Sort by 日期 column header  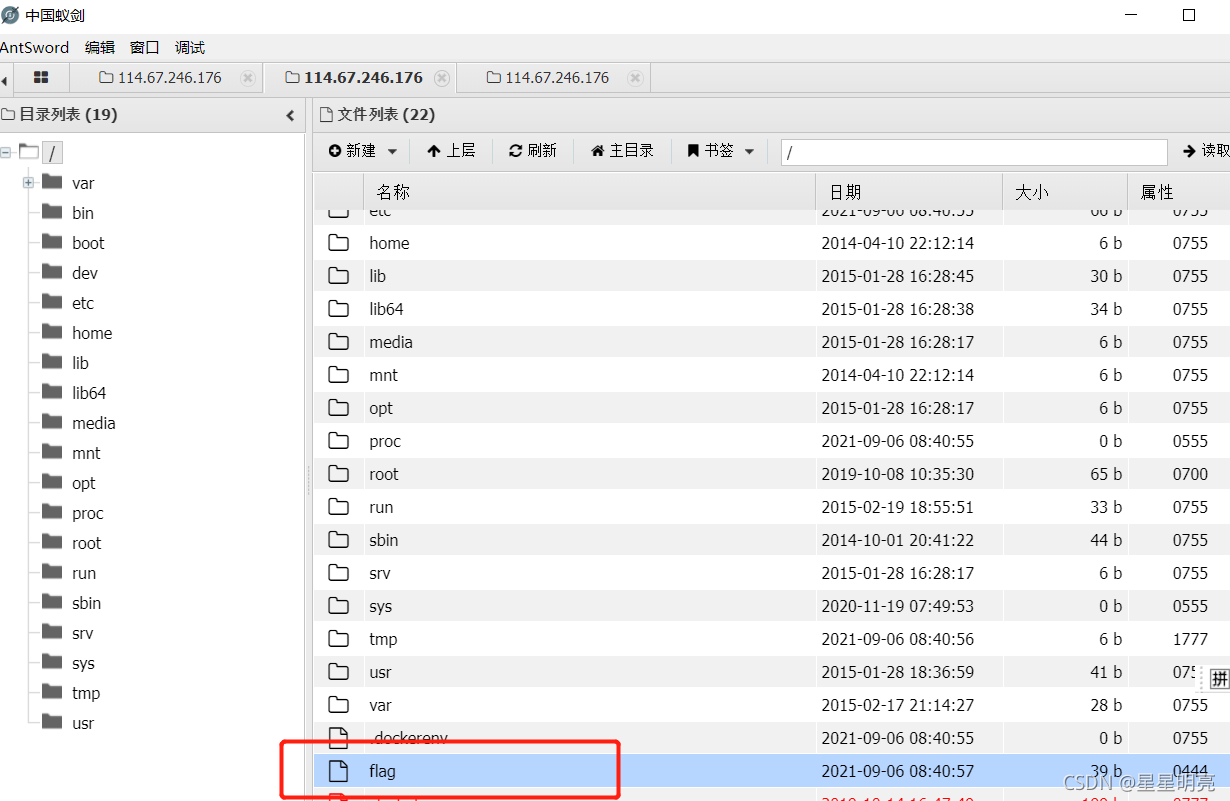(909, 192)
